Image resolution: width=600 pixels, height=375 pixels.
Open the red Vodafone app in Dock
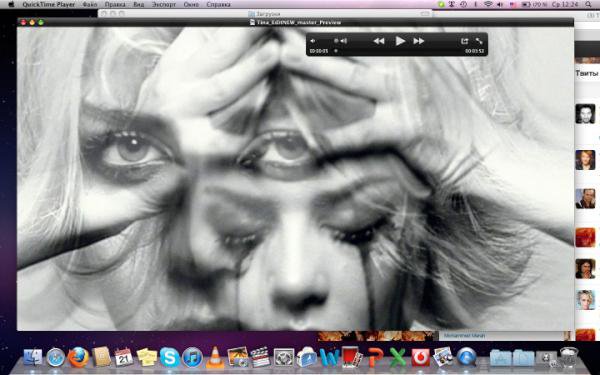(421, 358)
